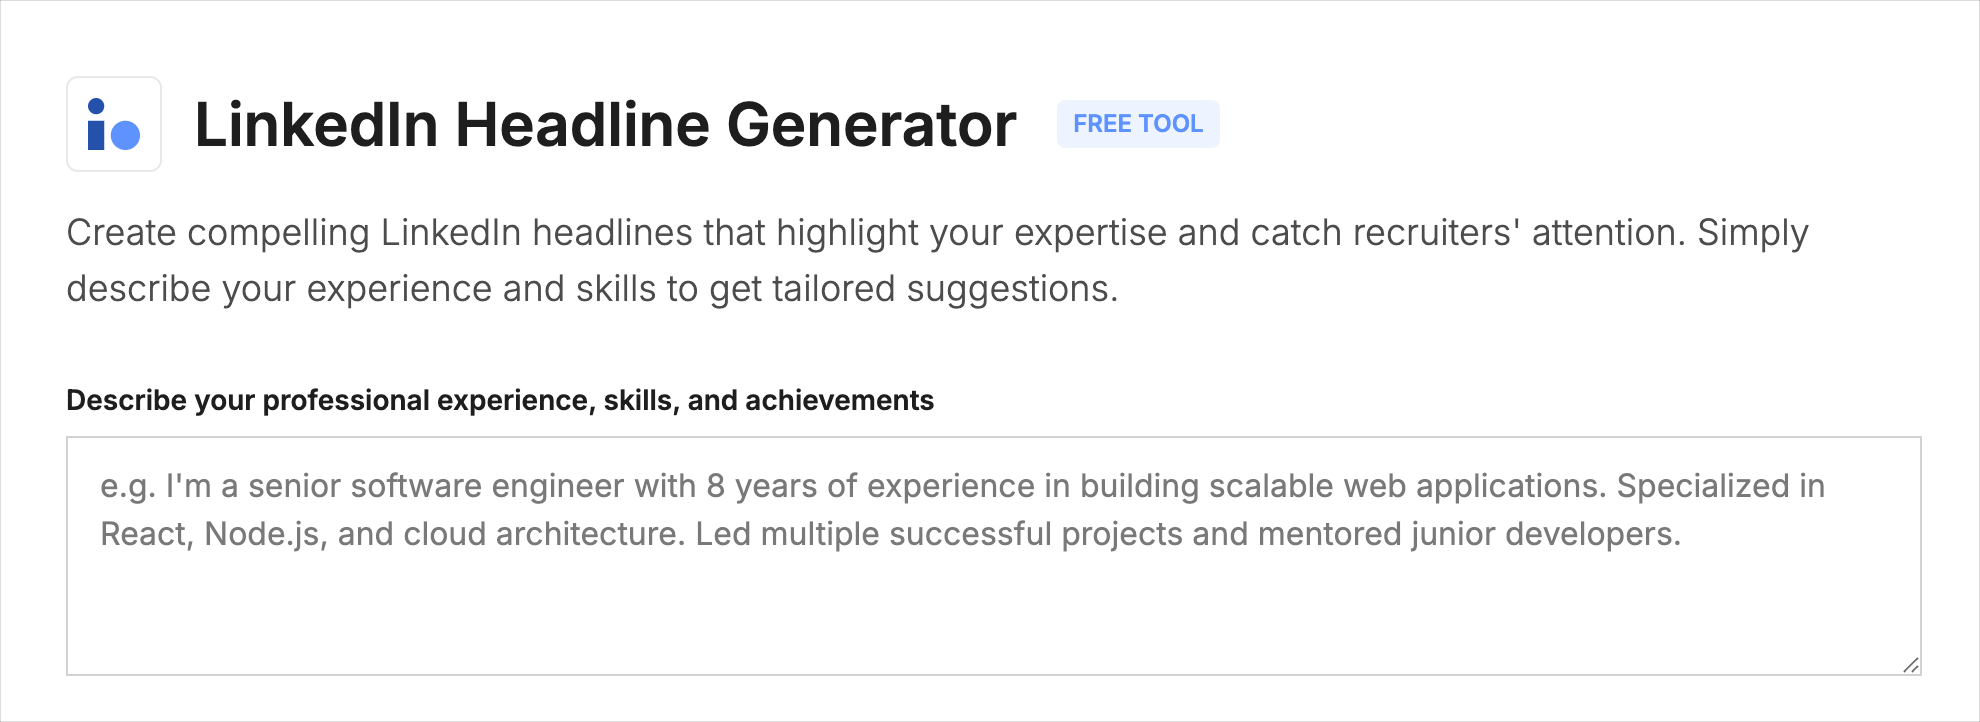Click the word 'Generator' in the heading

click(871, 125)
